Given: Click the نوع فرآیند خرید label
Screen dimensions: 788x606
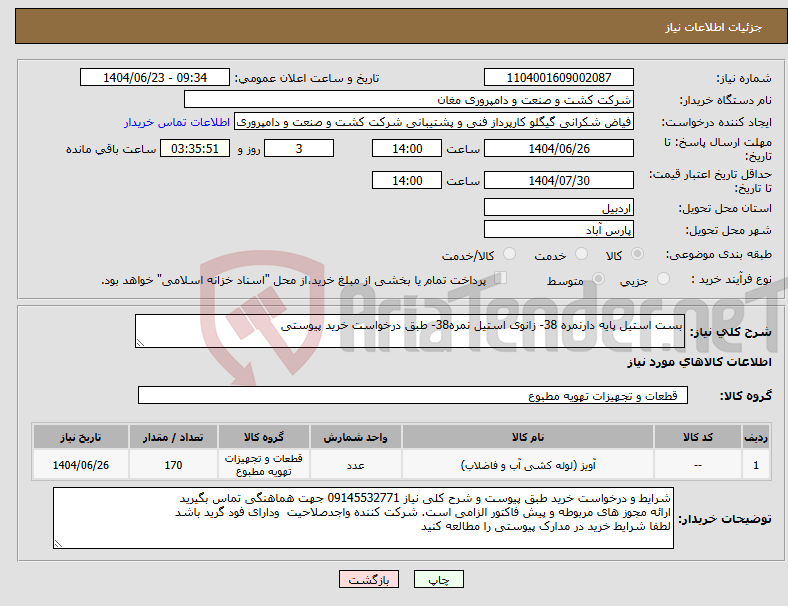Looking at the screenshot, I should (732, 279).
